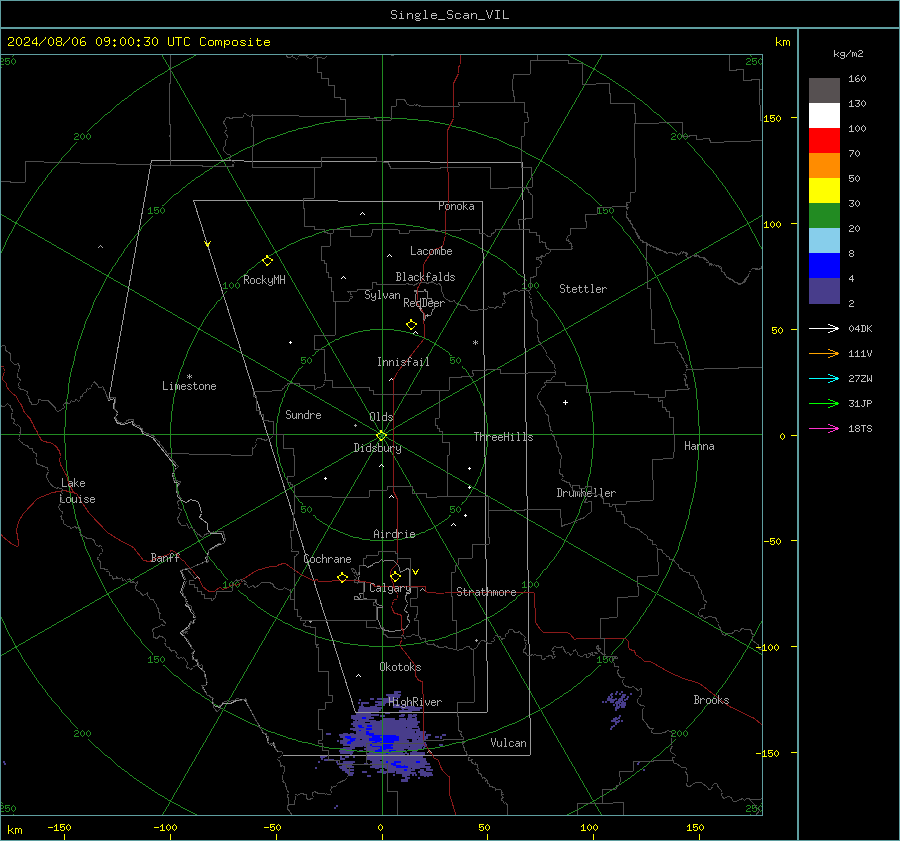Click the white 04DK arrow in legend

click(x=824, y=328)
